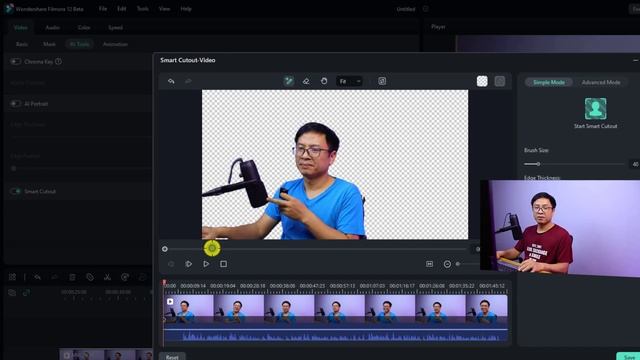
Task: Open the Animation sub-tab
Action: tap(116, 44)
